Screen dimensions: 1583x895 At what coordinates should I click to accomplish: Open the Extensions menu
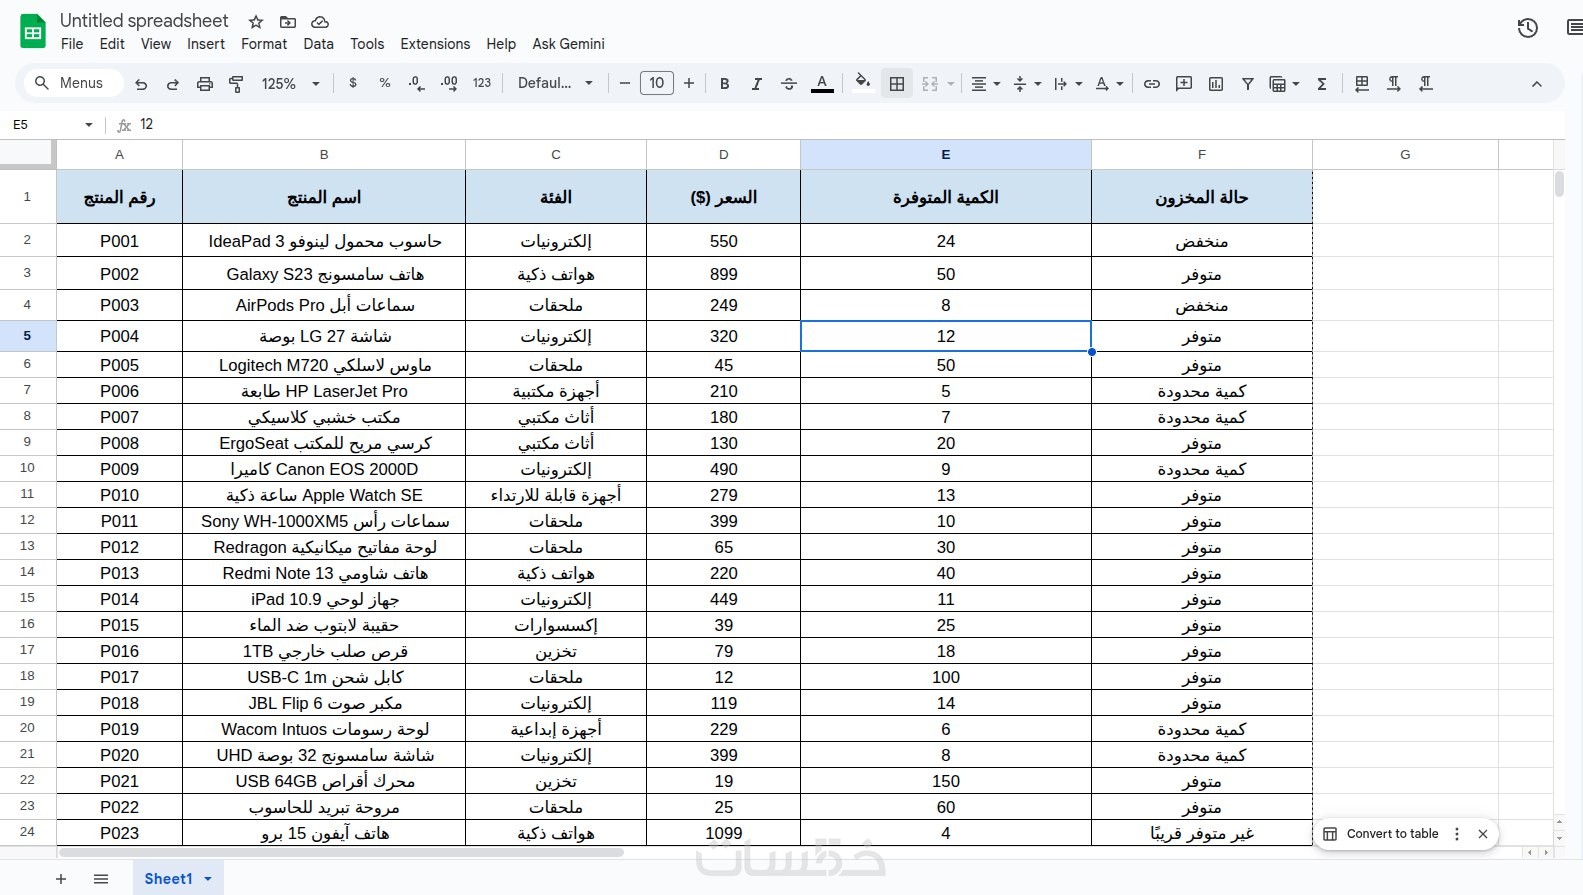click(x=435, y=44)
